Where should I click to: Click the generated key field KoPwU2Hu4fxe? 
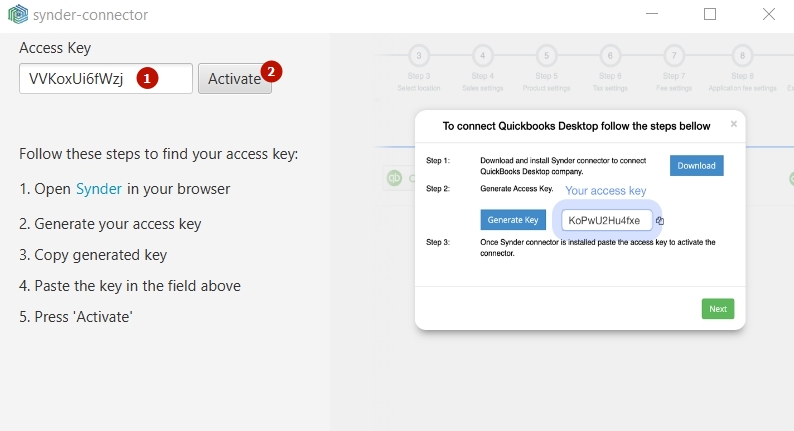(x=607, y=220)
